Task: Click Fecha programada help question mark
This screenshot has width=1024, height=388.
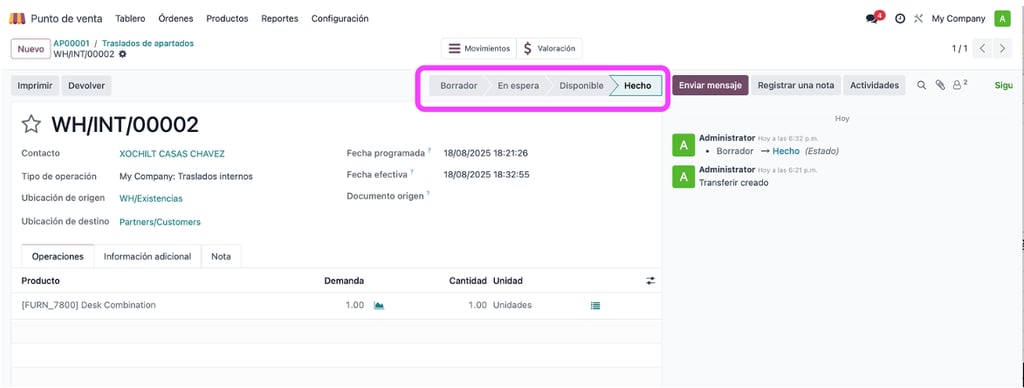Action: [430, 152]
